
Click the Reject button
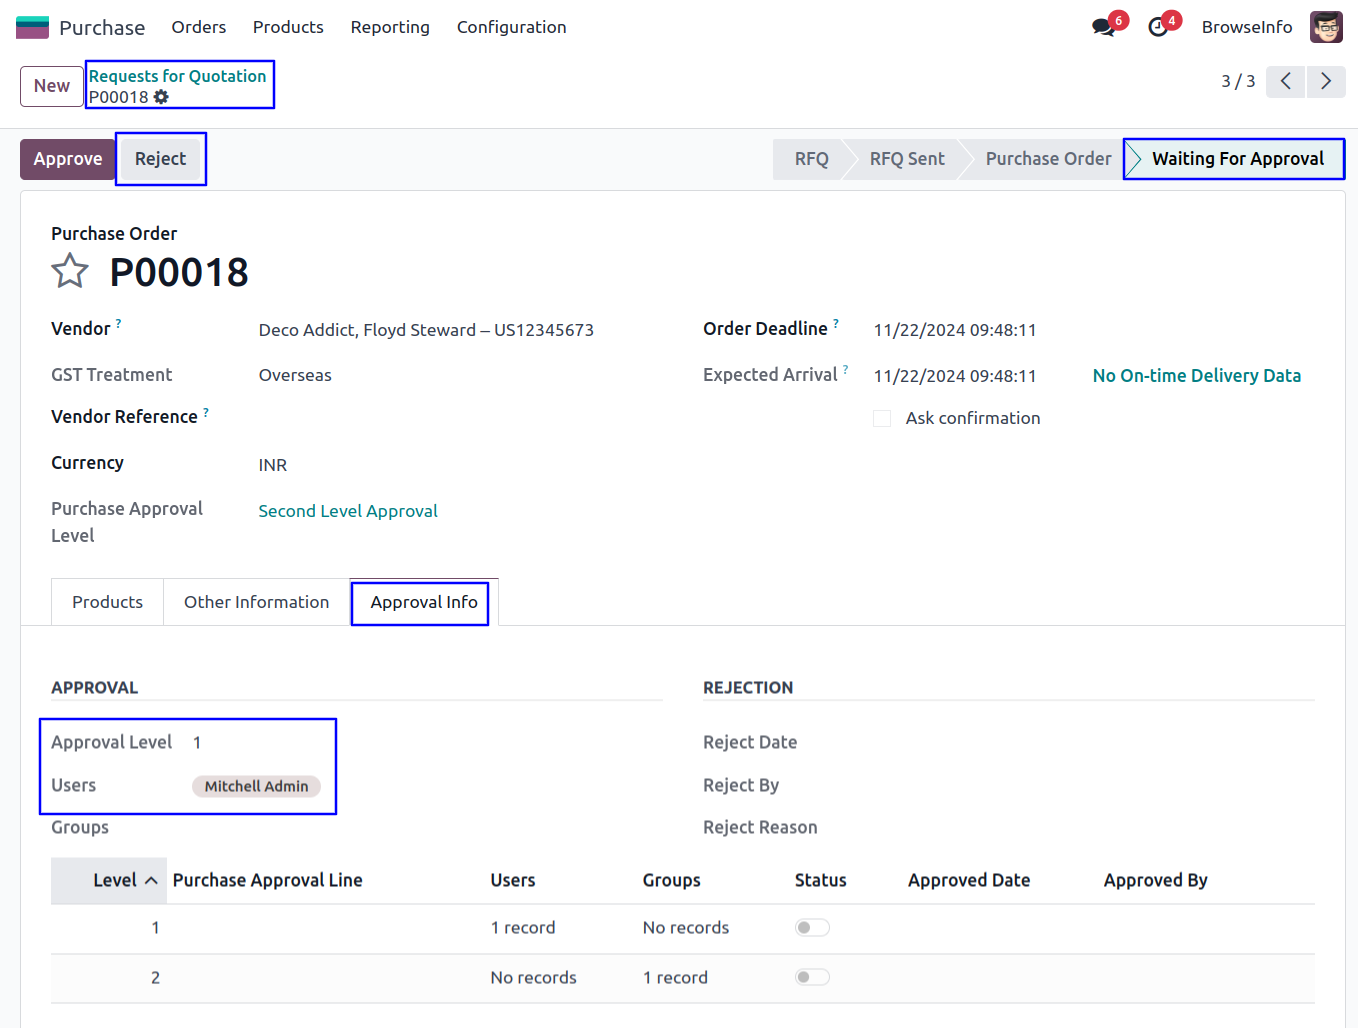click(x=160, y=159)
